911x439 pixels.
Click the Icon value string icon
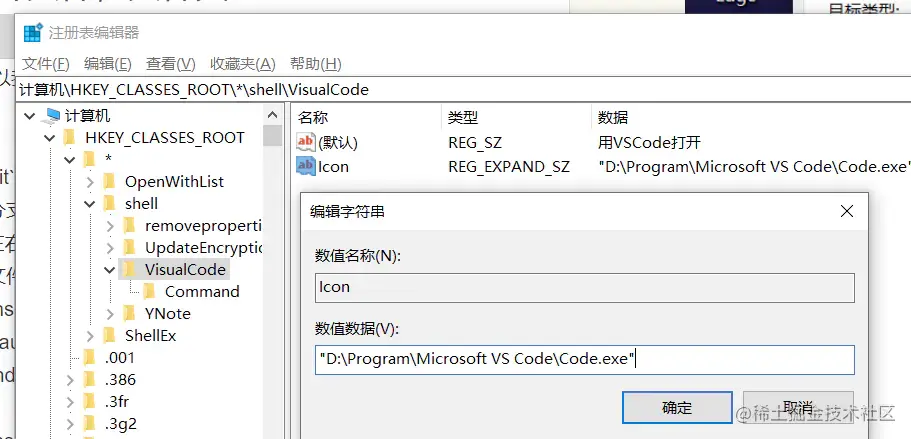point(306,166)
